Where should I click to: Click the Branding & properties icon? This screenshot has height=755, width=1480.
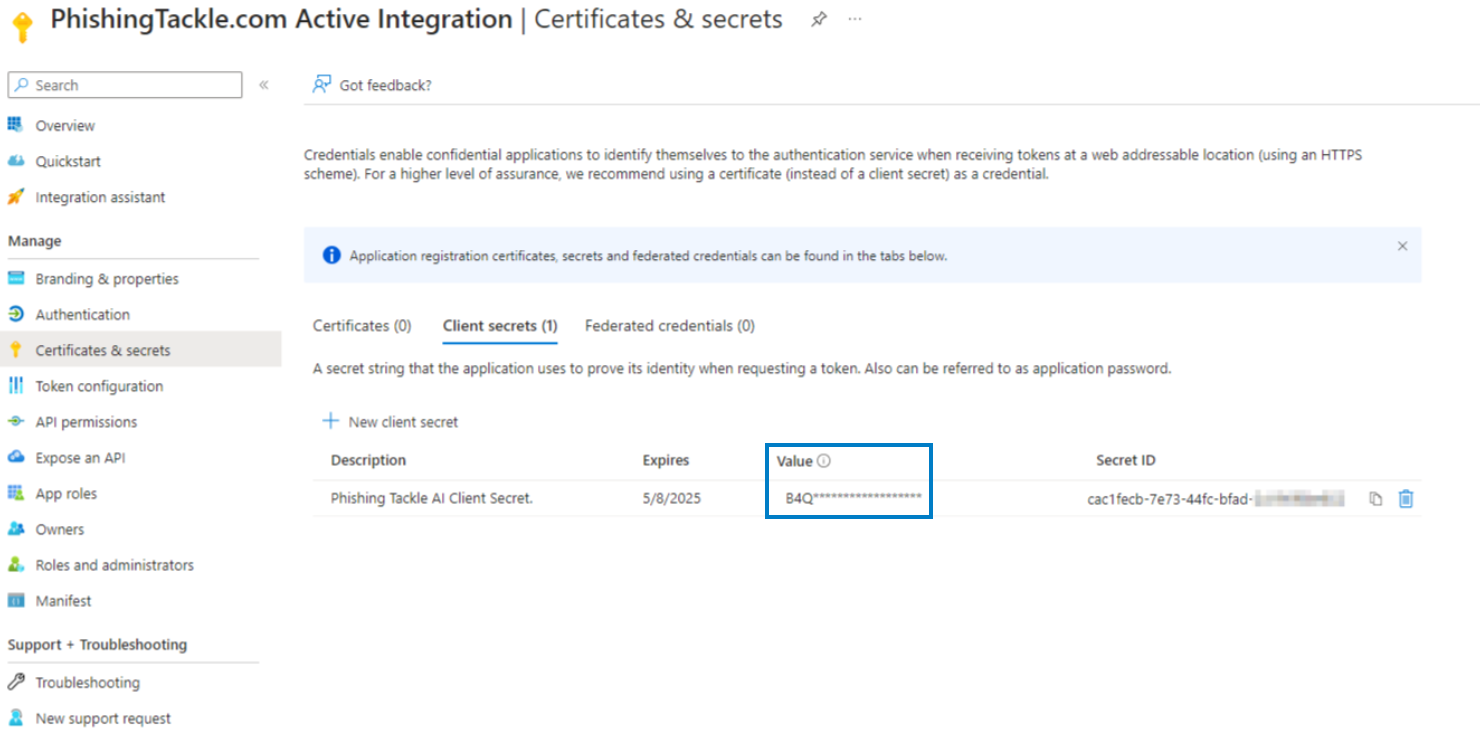click(x=15, y=278)
